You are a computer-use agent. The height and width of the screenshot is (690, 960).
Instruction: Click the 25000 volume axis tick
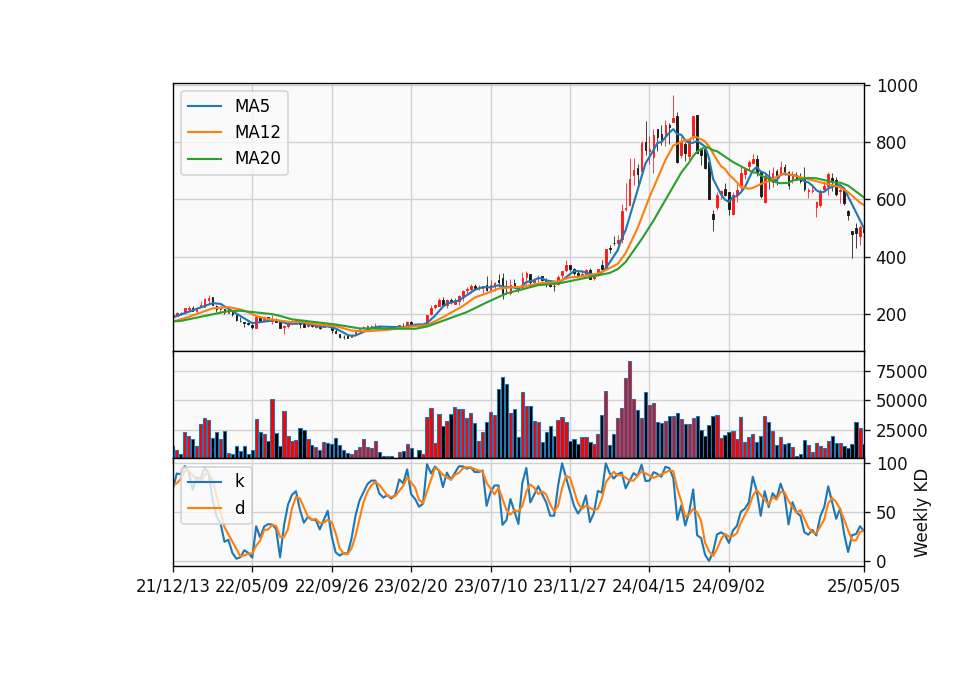pyautogui.click(x=902, y=430)
